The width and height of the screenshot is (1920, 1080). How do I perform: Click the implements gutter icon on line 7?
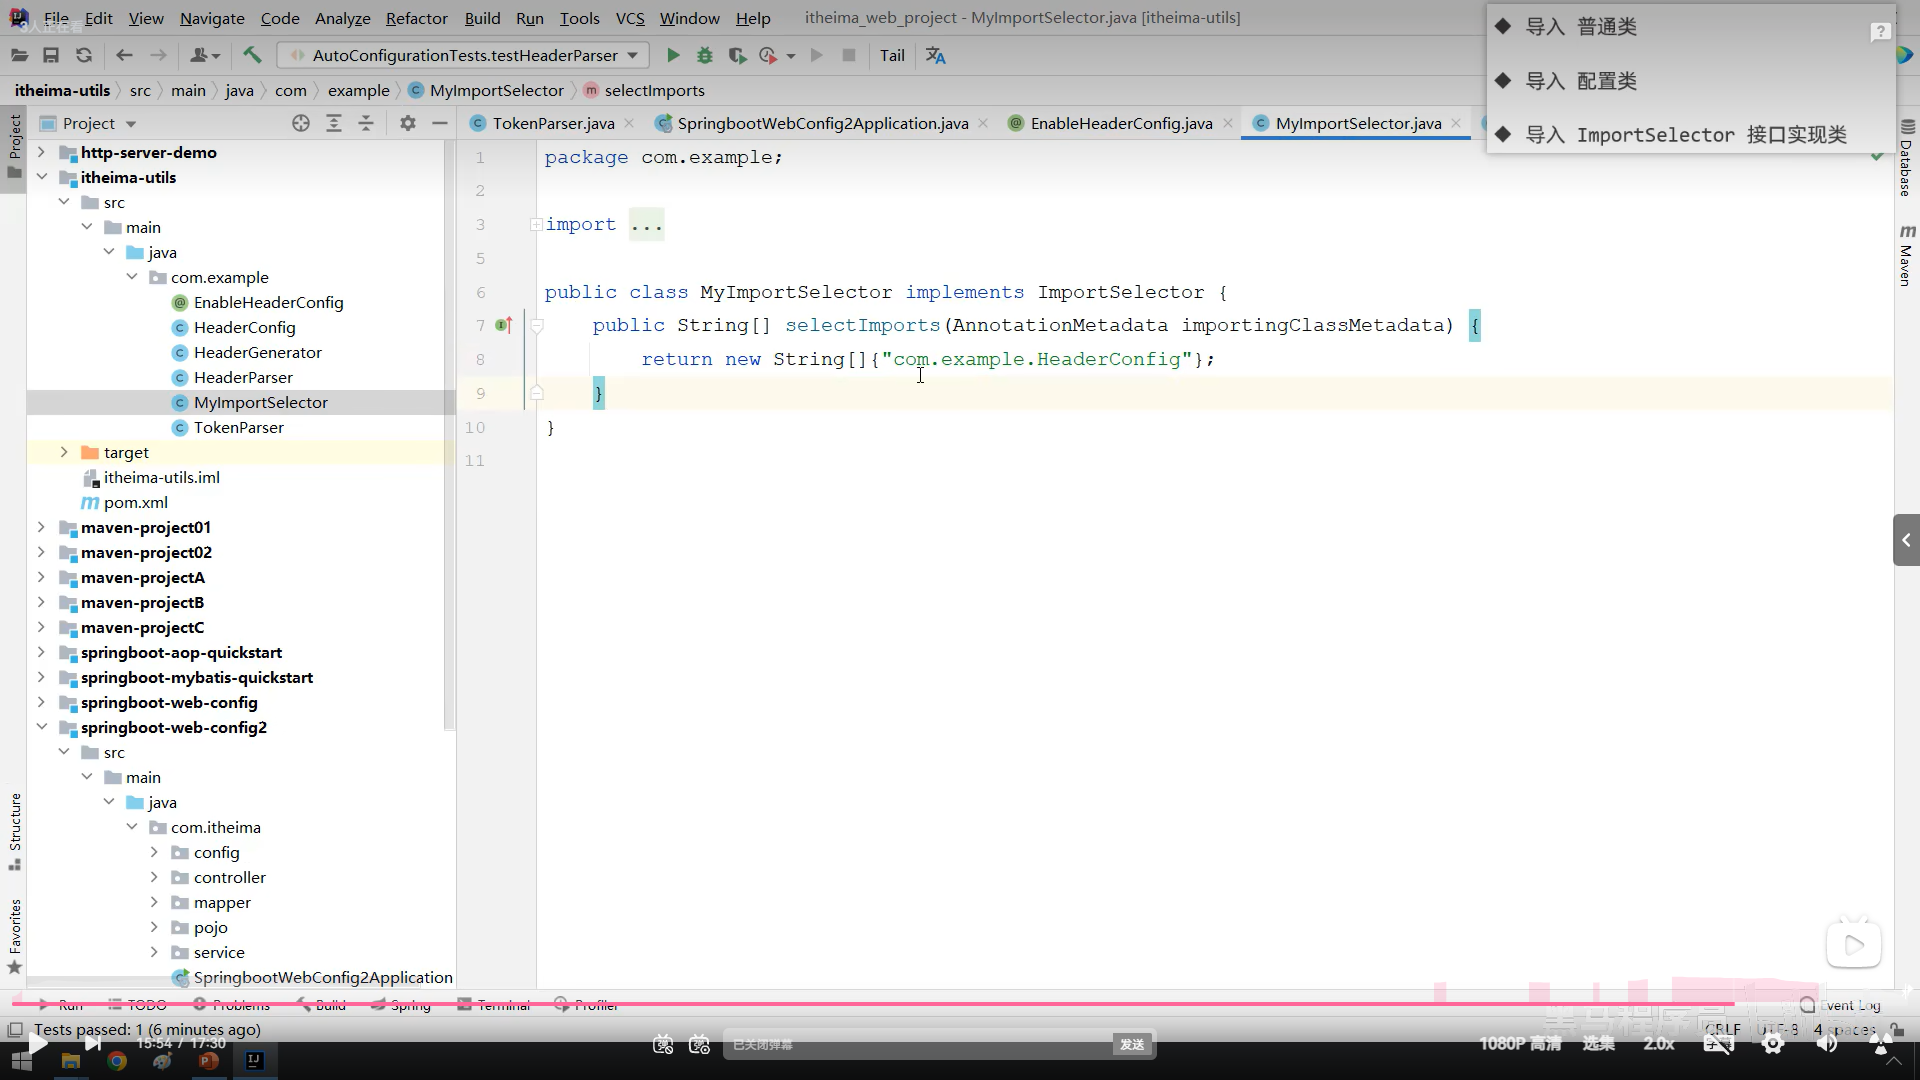click(x=504, y=325)
